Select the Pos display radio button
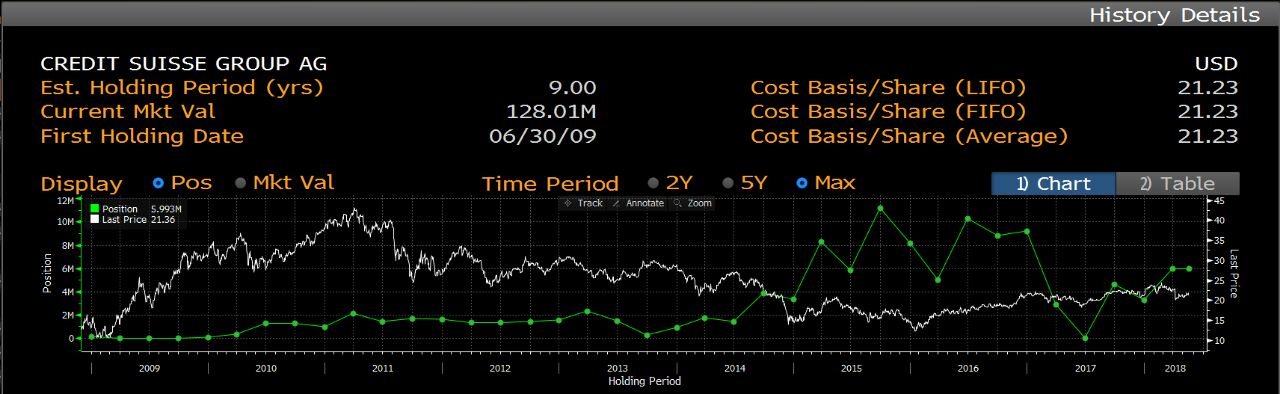 158,183
